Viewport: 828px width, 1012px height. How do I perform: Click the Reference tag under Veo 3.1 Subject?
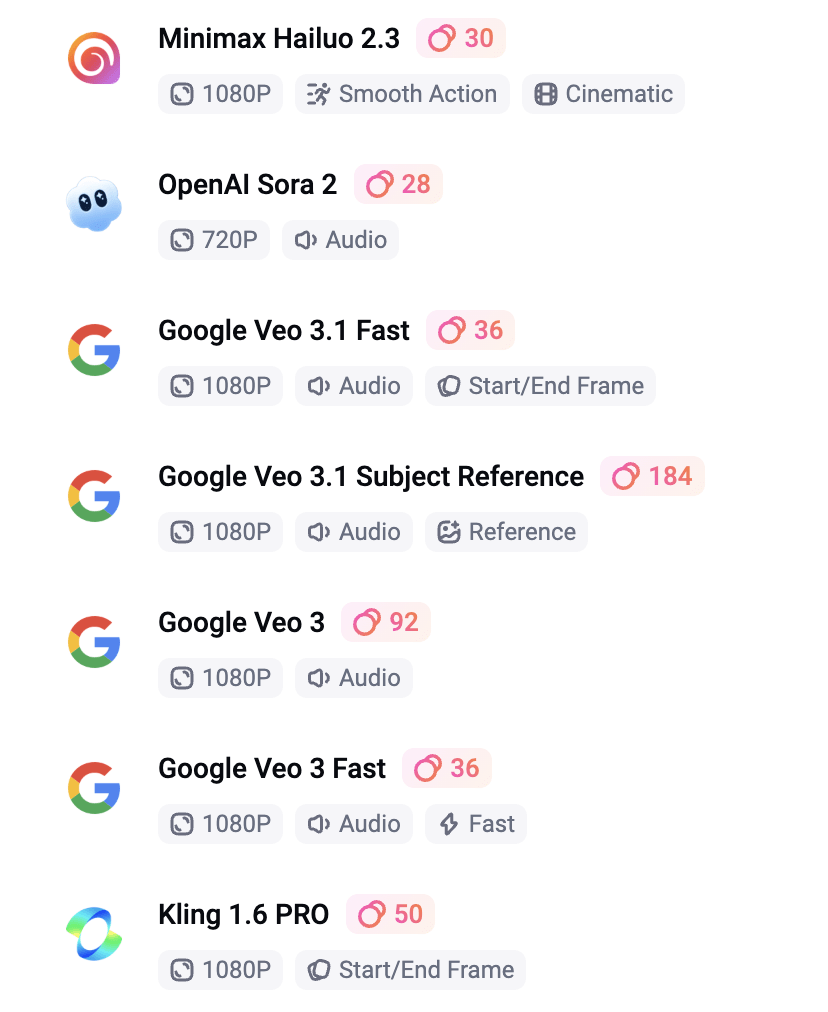tap(506, 532)
